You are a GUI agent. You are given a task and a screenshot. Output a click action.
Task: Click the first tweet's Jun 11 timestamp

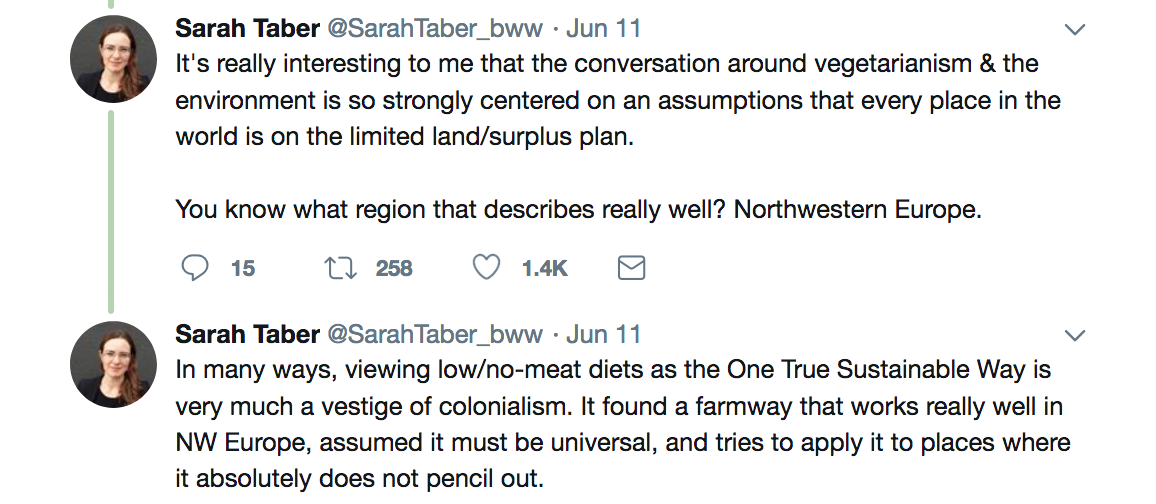[604, 29]
